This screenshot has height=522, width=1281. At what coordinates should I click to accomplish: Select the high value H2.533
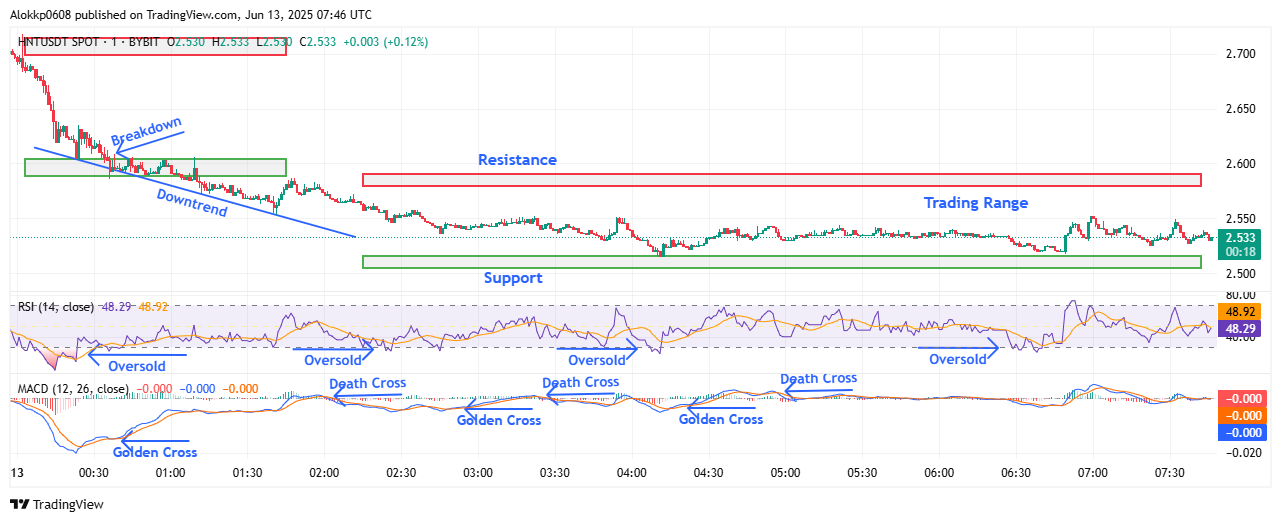tap(231, 43)
